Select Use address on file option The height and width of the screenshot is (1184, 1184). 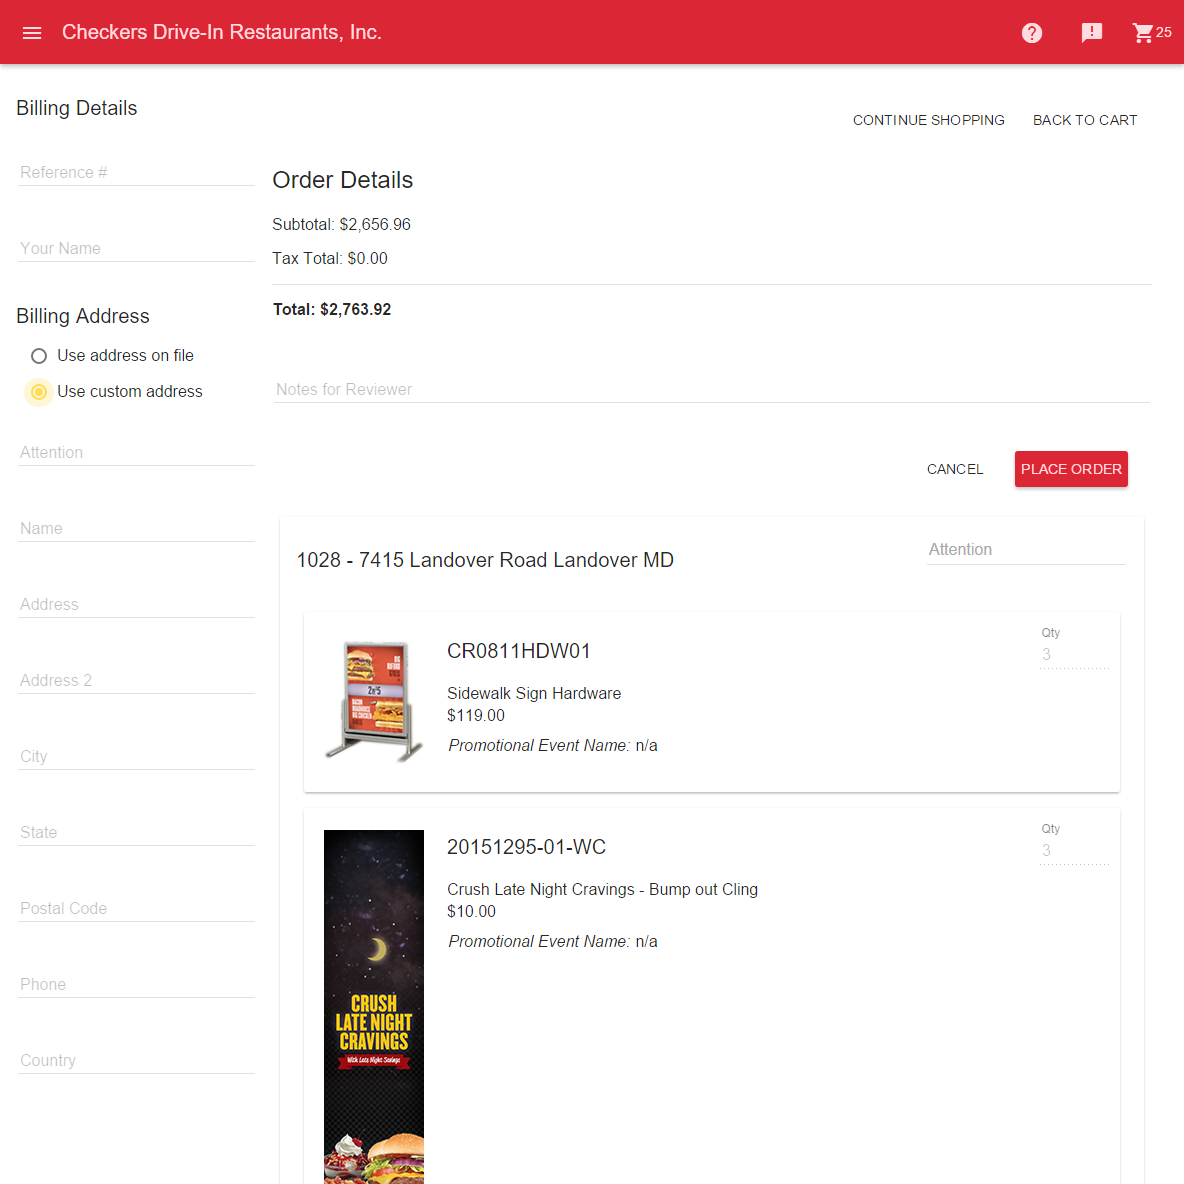pos(112,356)
